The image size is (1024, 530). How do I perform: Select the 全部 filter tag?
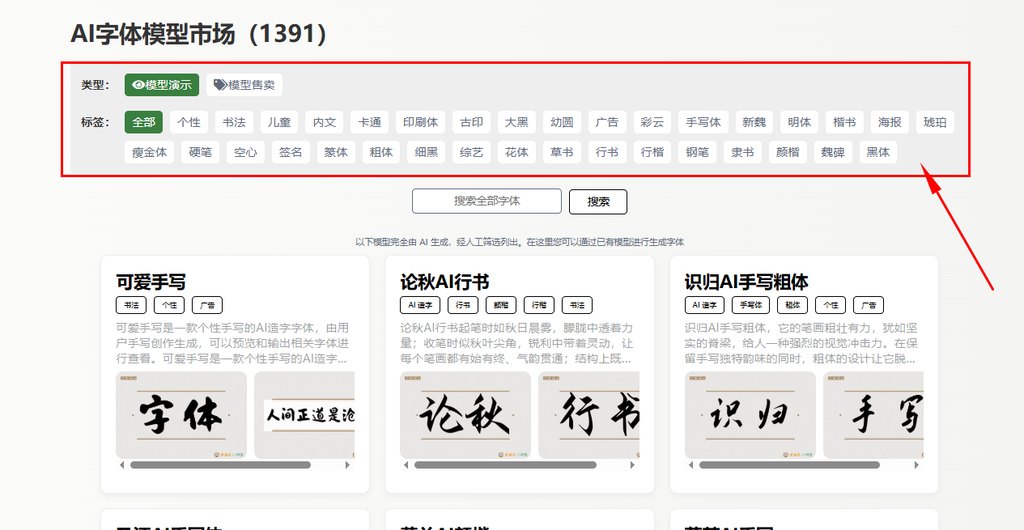tap(144, 122)
